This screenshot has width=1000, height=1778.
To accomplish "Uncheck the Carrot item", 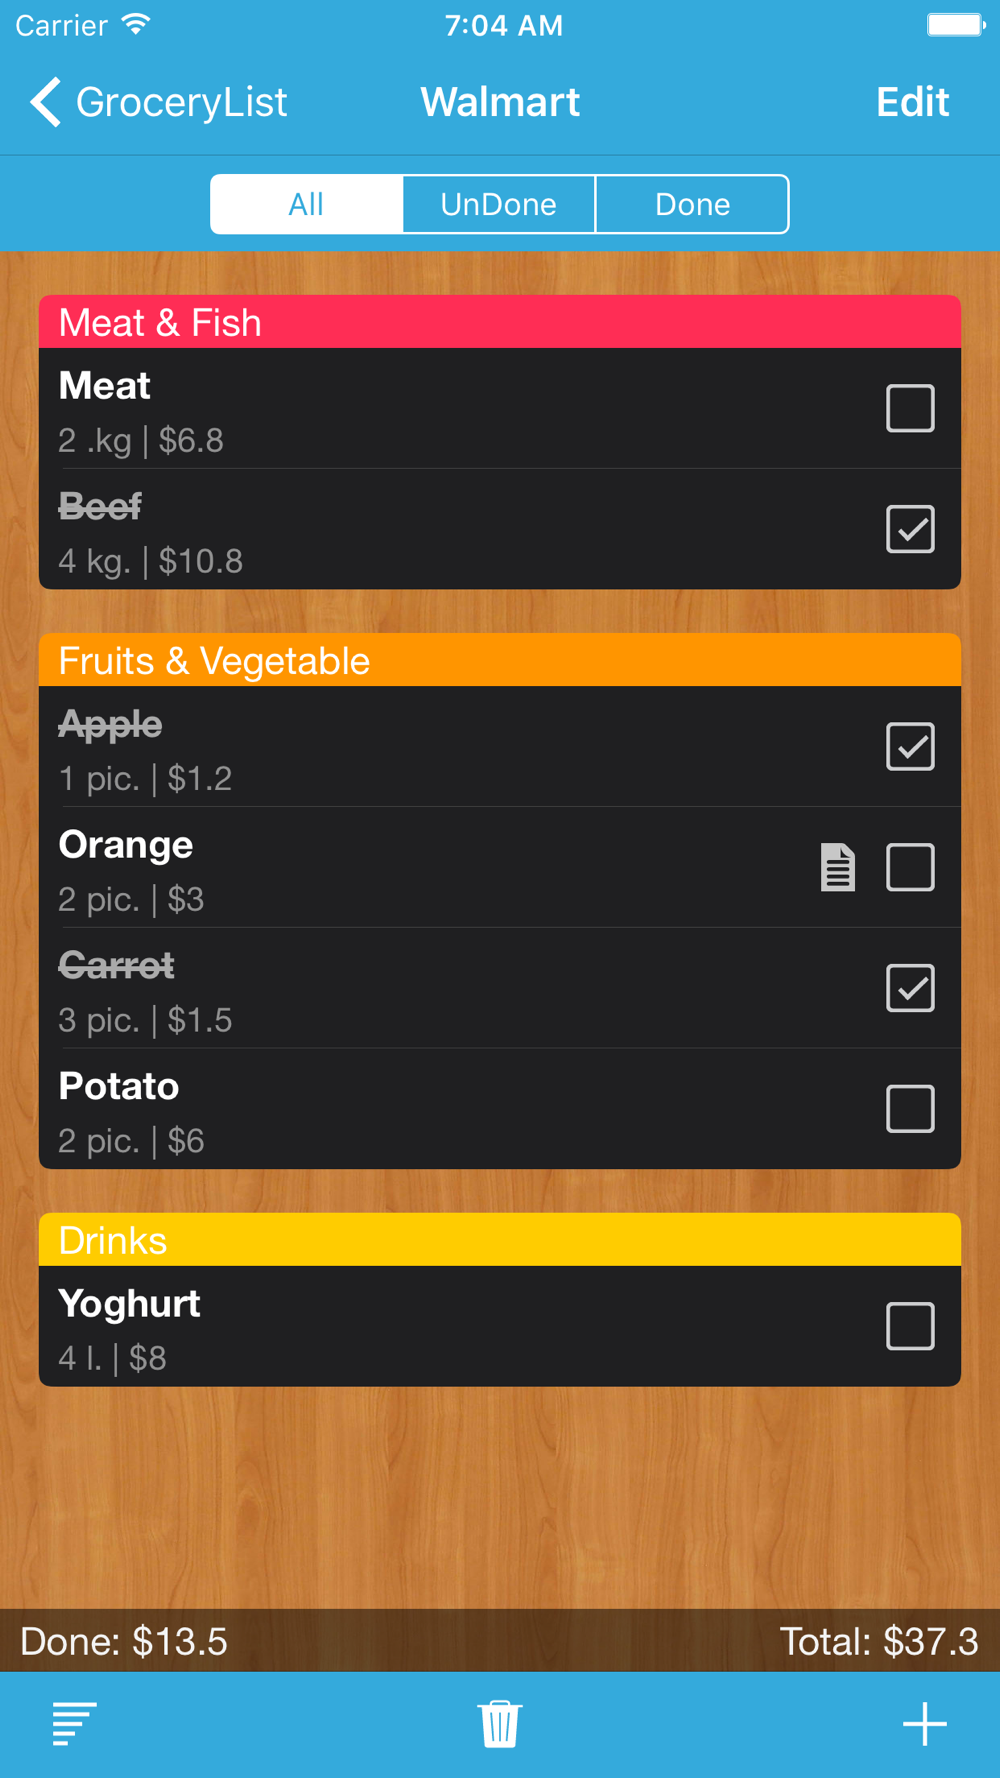I will point(910,988).
